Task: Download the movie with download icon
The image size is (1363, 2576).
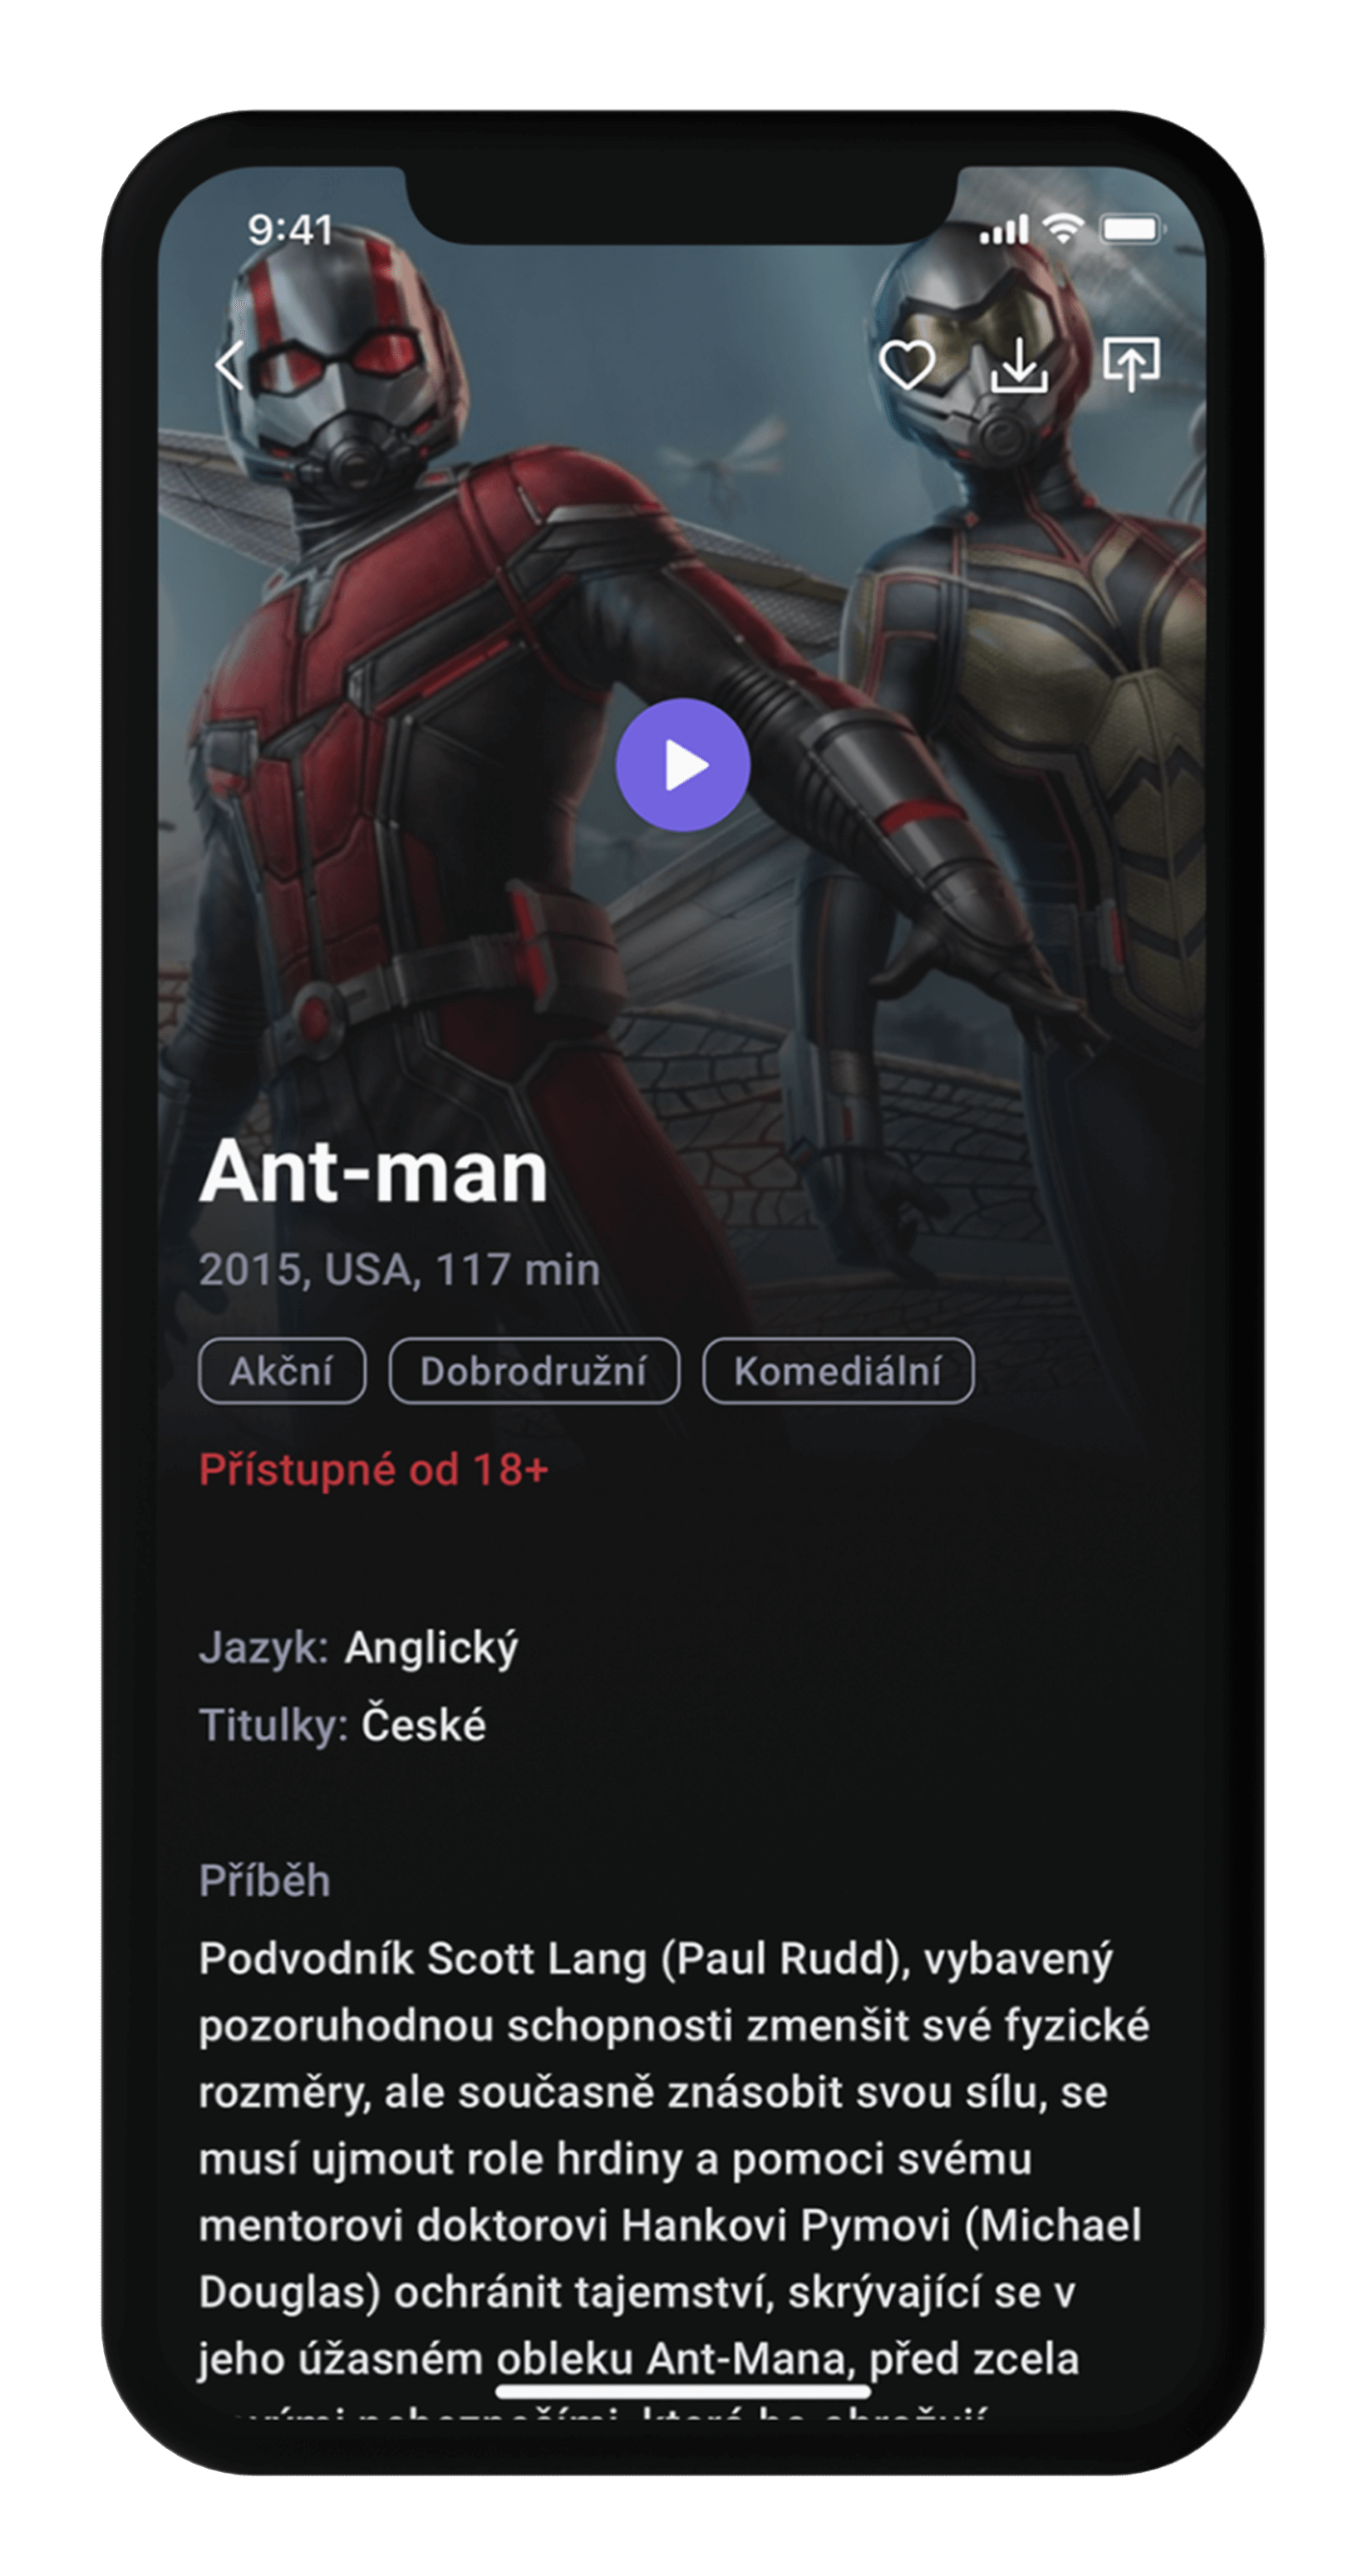Action: (1019, 365)
